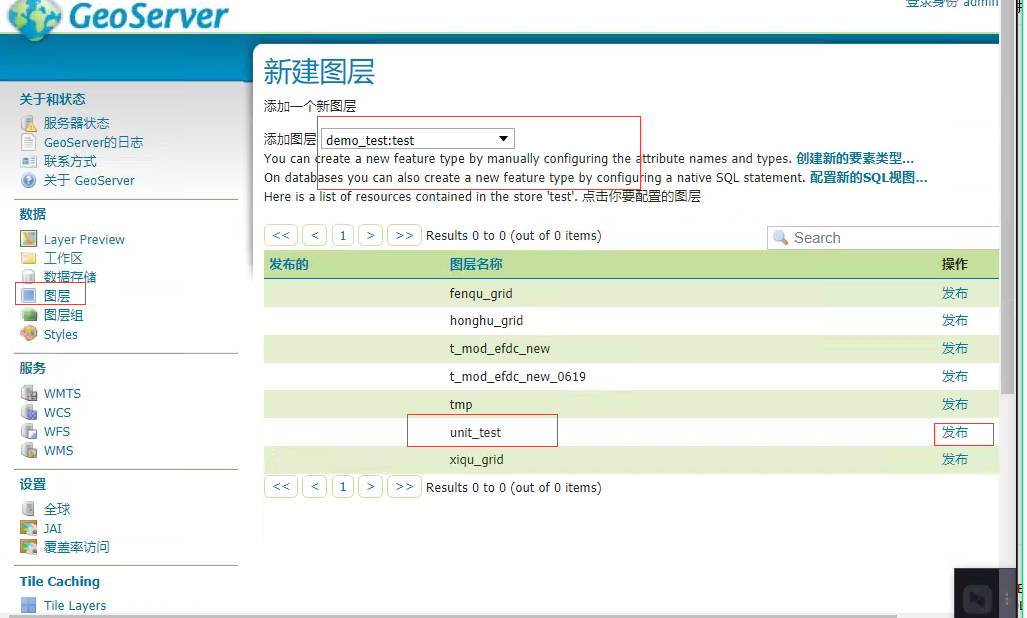Image resolution: width=1027 pixels, height=618 pixels.
Task: Open 数据存储 in the data menu
Action: point(70,277)
